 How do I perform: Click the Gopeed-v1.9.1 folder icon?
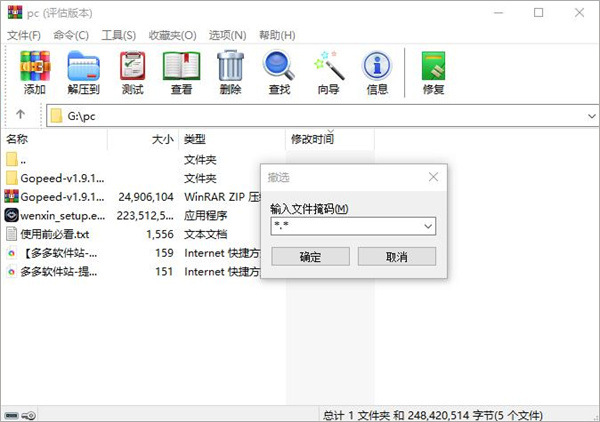coord(11,178)
